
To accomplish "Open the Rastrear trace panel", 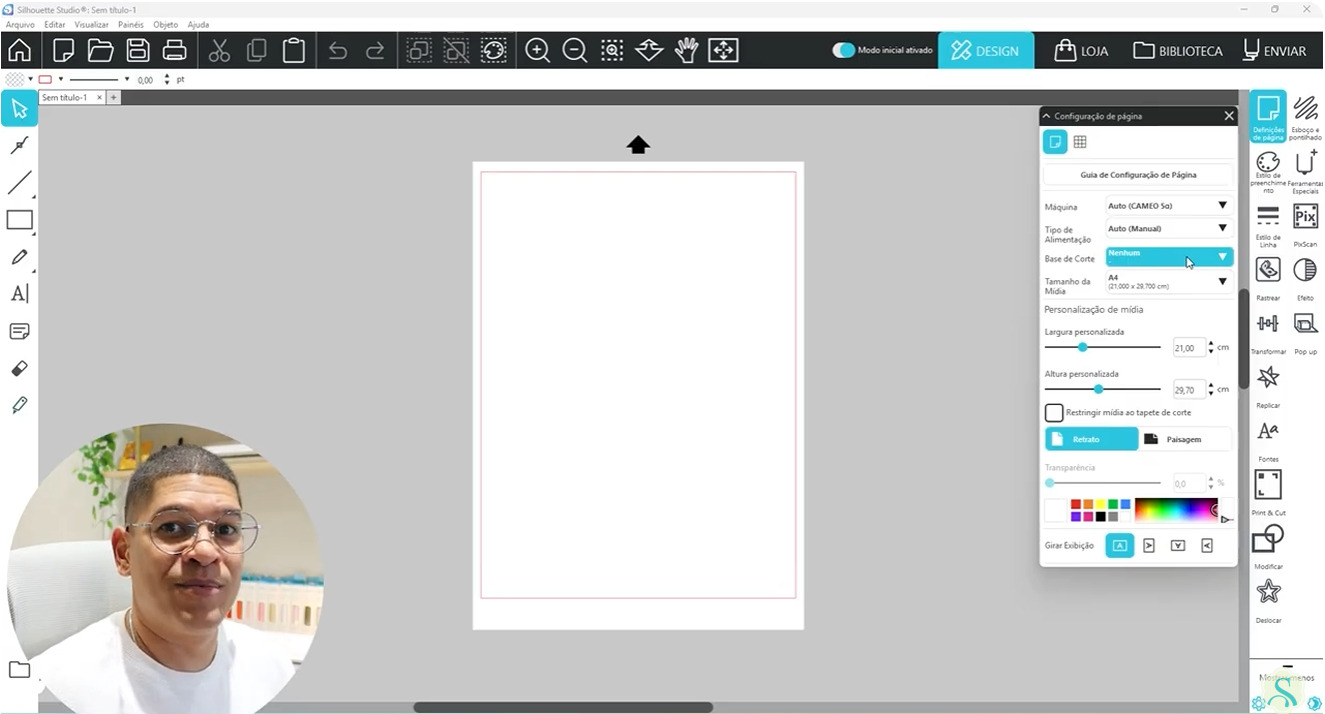I will 1268,277.
